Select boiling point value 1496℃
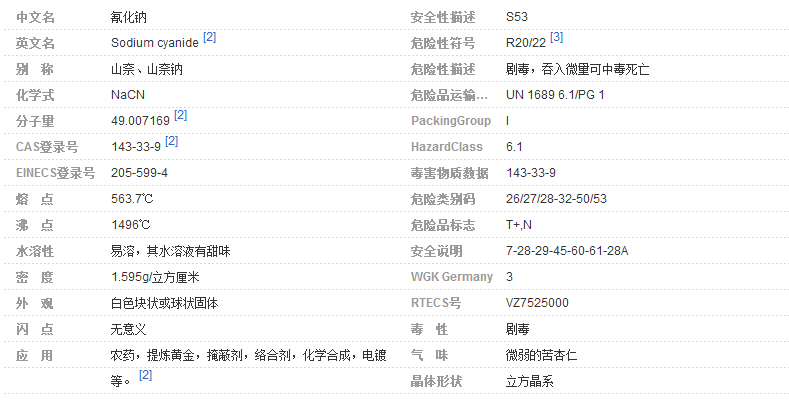 pyautogui.click(x=130, y=225)
